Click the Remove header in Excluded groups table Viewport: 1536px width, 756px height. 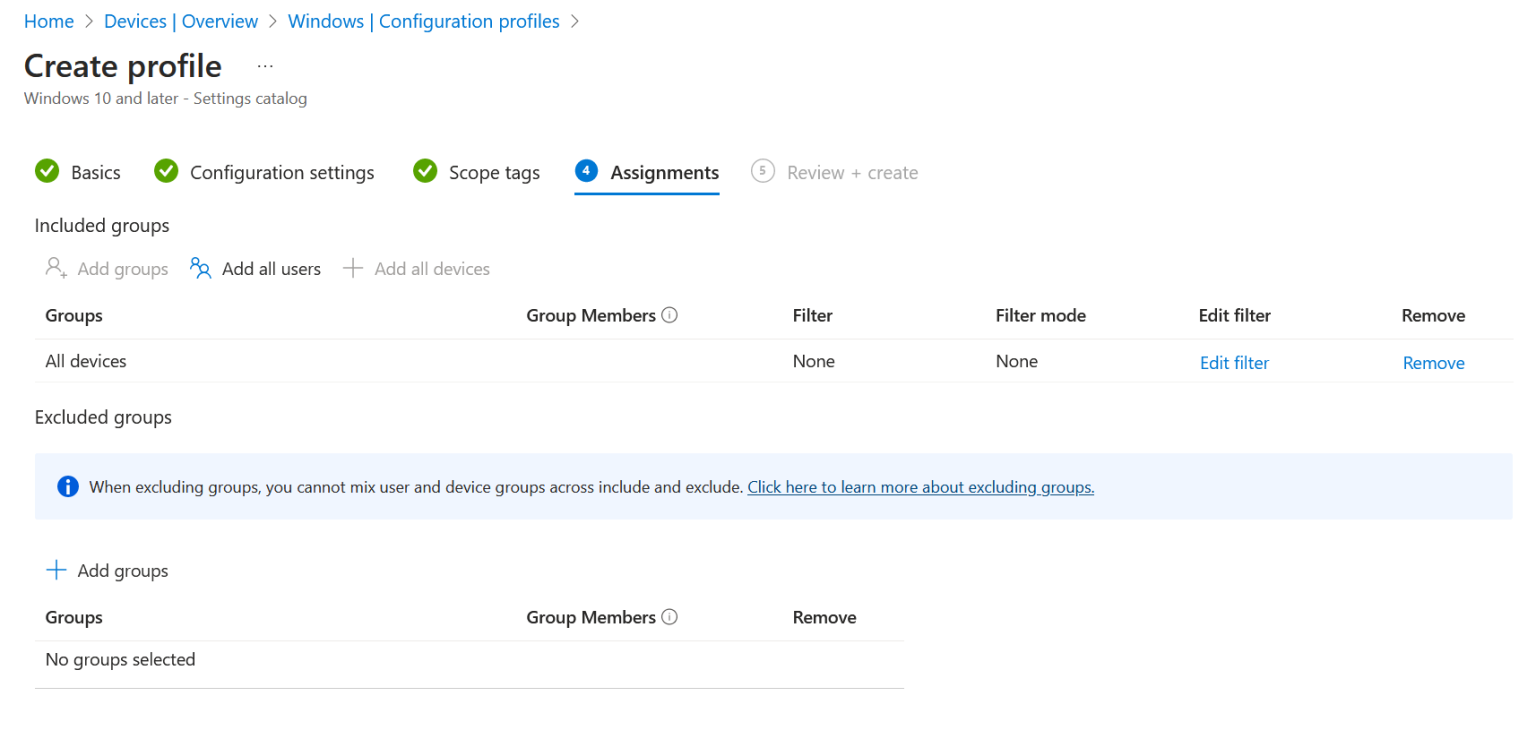[825, 618]
